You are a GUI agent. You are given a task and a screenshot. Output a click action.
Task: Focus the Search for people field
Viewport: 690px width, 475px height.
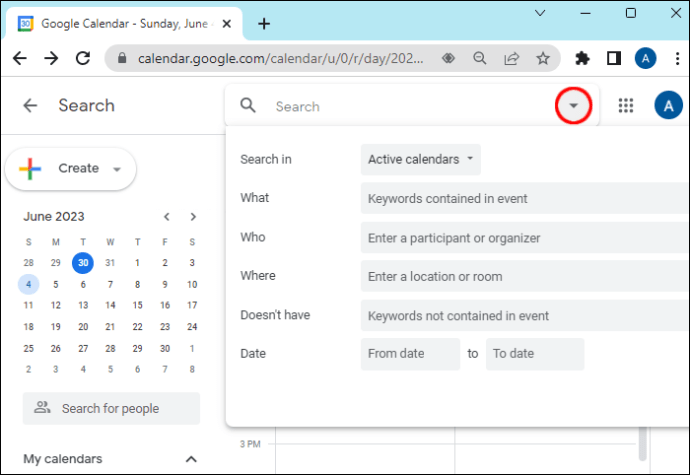tap(111, 408)
